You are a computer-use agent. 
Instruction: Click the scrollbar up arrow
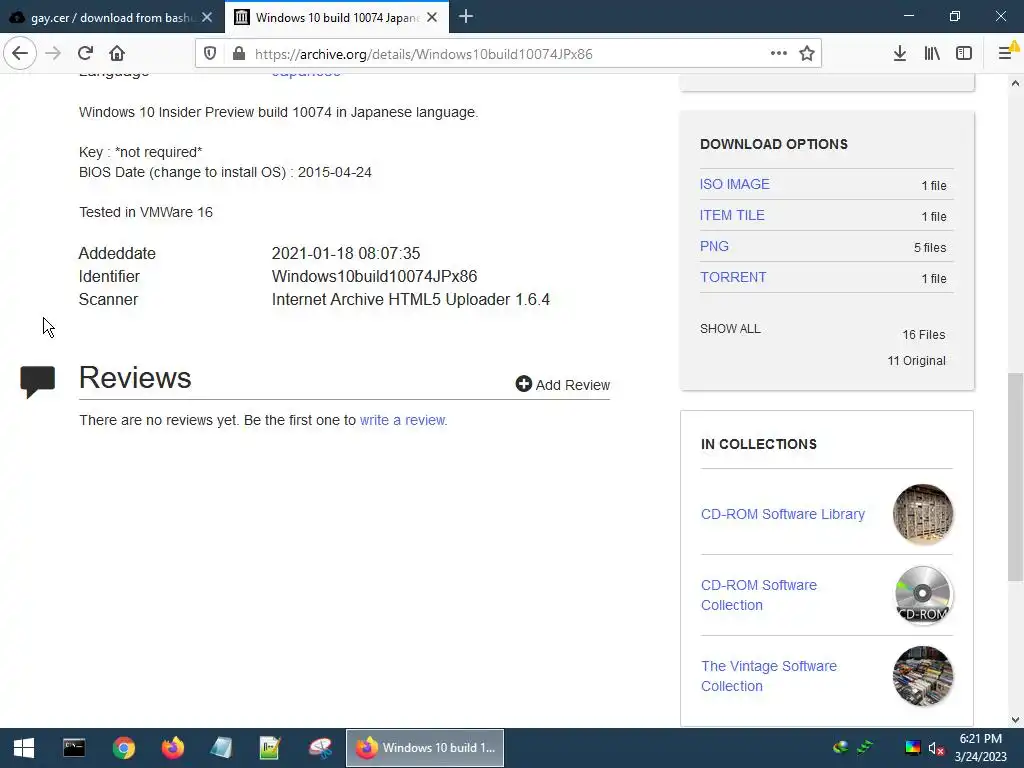(x=1015, y=83)
